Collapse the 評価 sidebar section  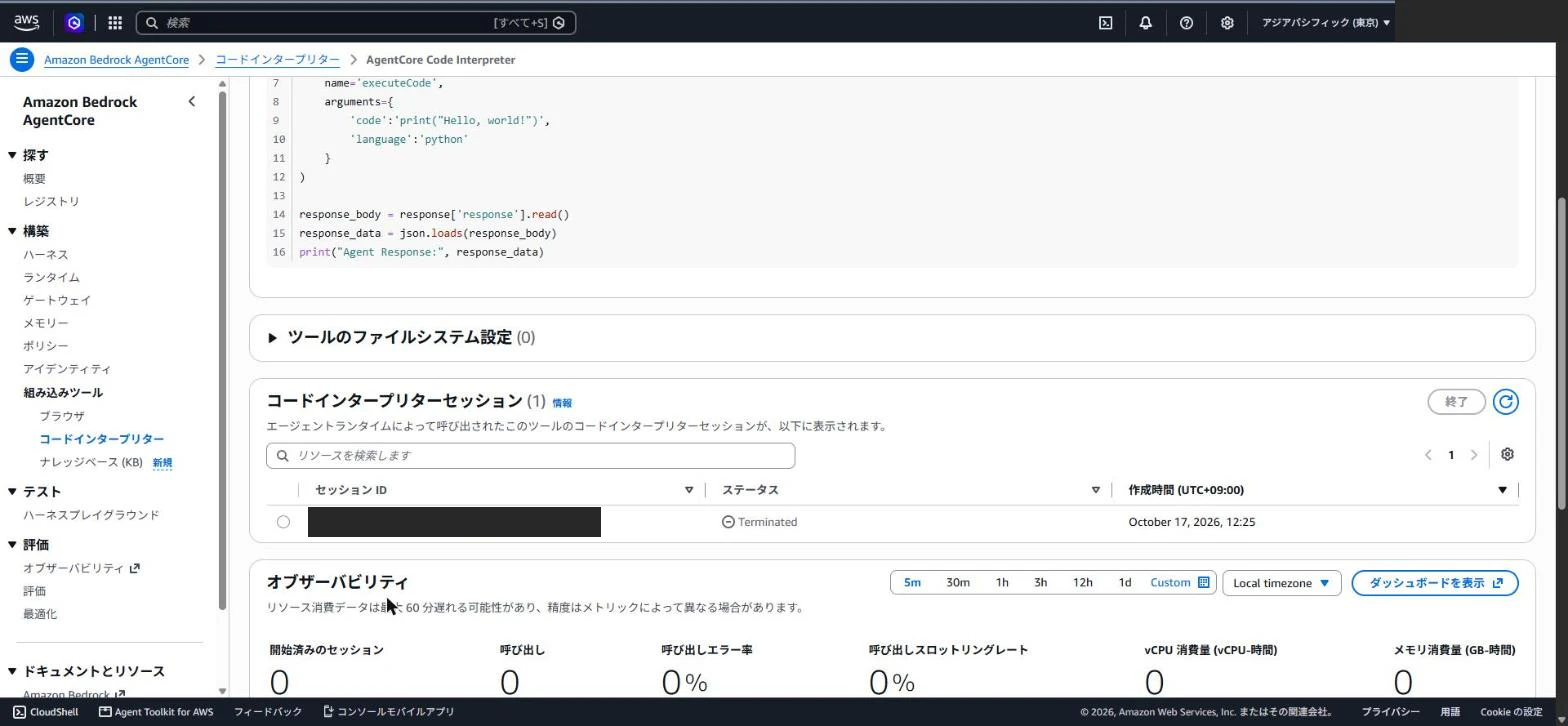point(12,545)
